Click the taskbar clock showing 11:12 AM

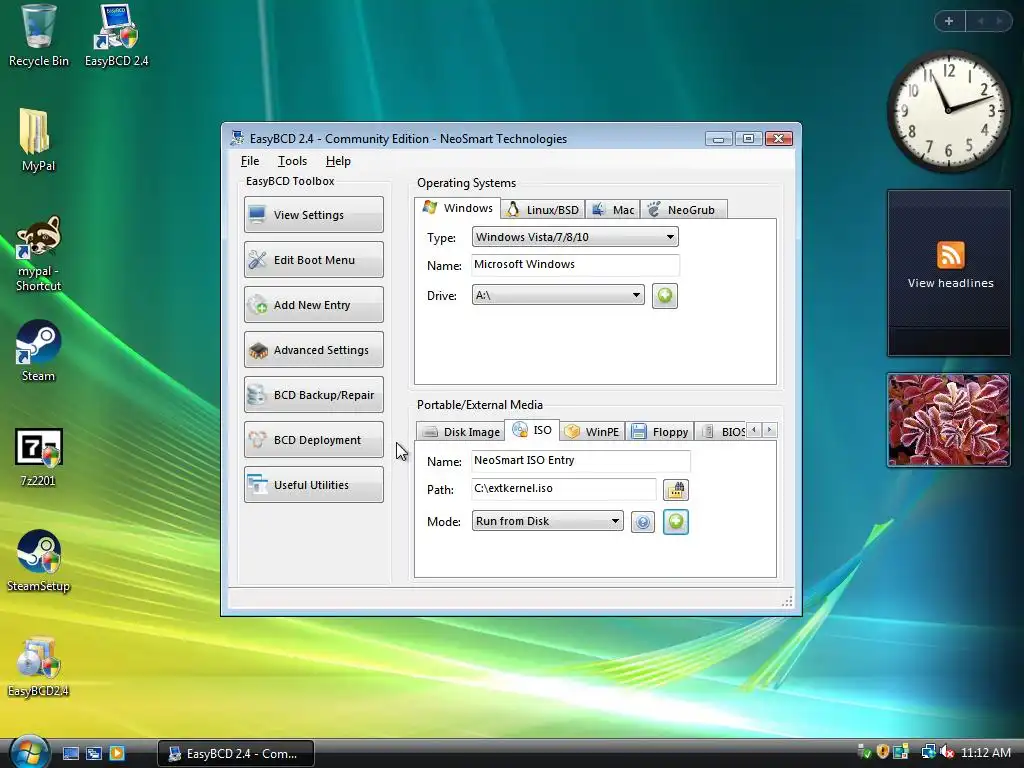click(985, 753)
